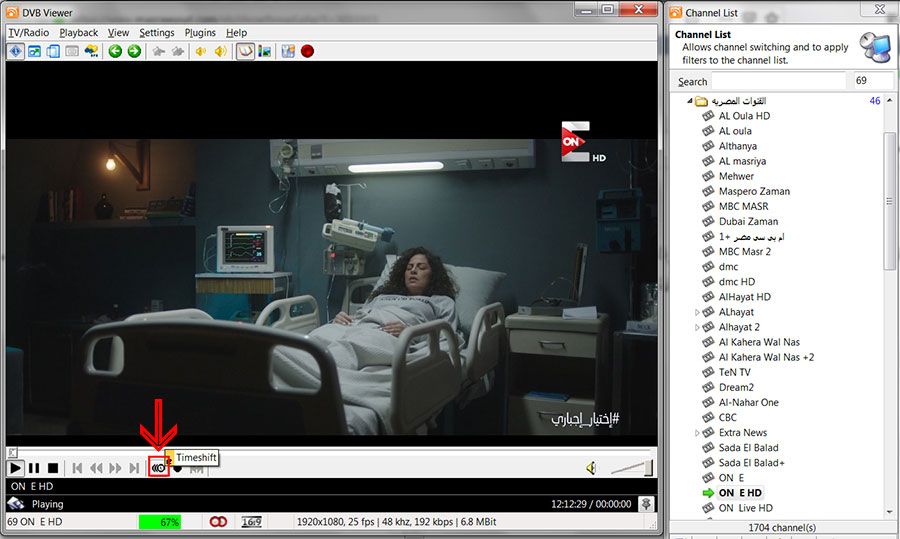Click the resolution and bitrate status text
Screen dimensions: 900x539
click(396, 522)
